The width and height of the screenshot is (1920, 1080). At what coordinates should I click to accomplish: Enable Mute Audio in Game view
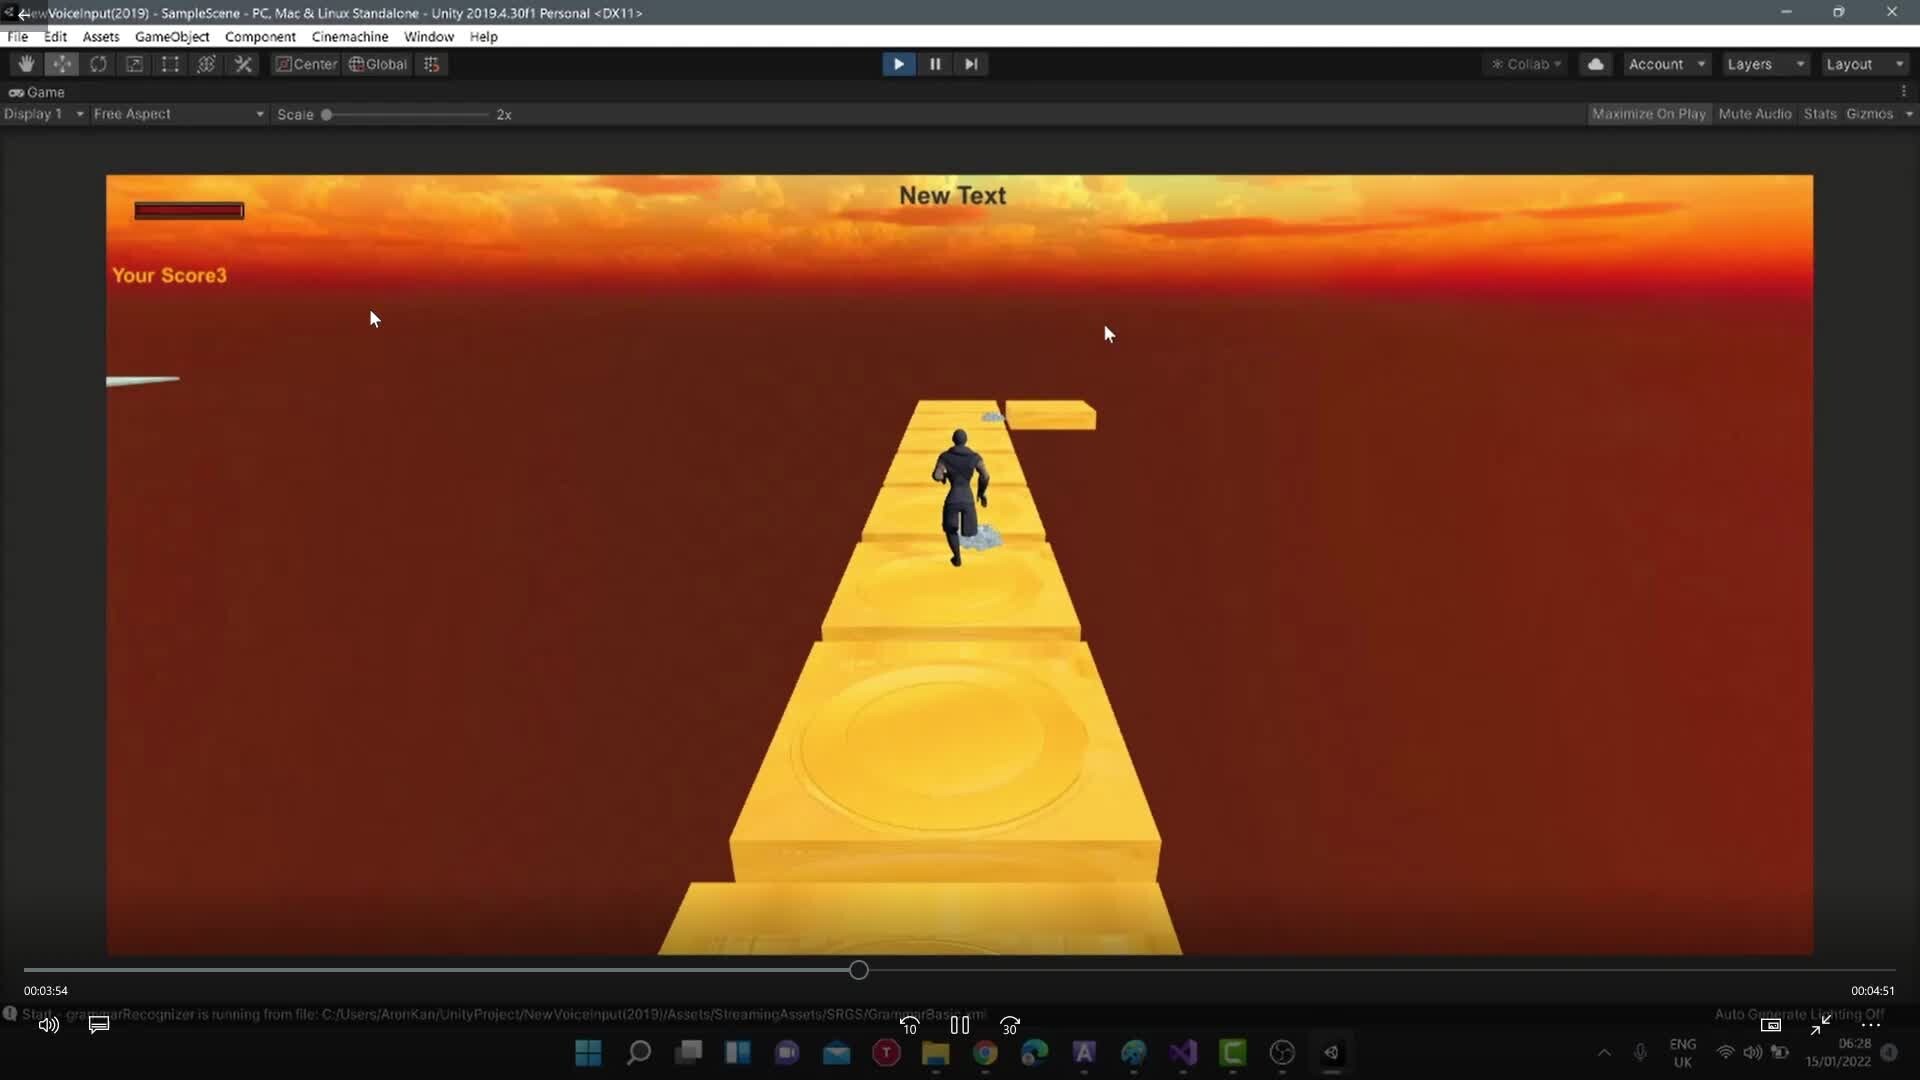(1754, 113)
